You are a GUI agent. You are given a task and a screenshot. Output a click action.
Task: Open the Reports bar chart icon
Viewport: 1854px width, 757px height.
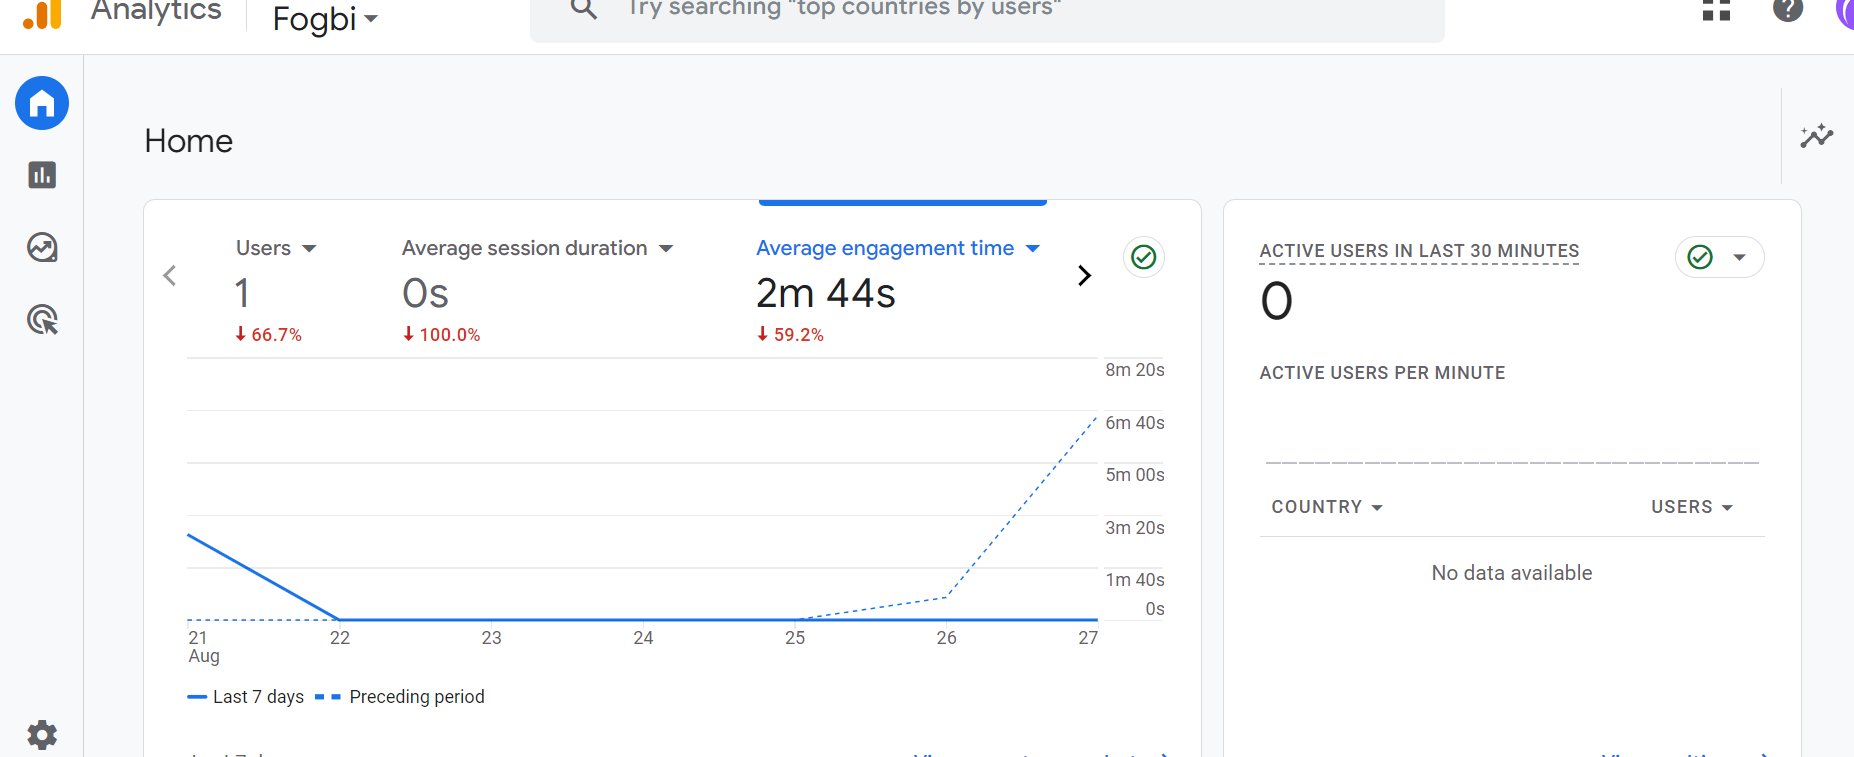tap(42, 175)
